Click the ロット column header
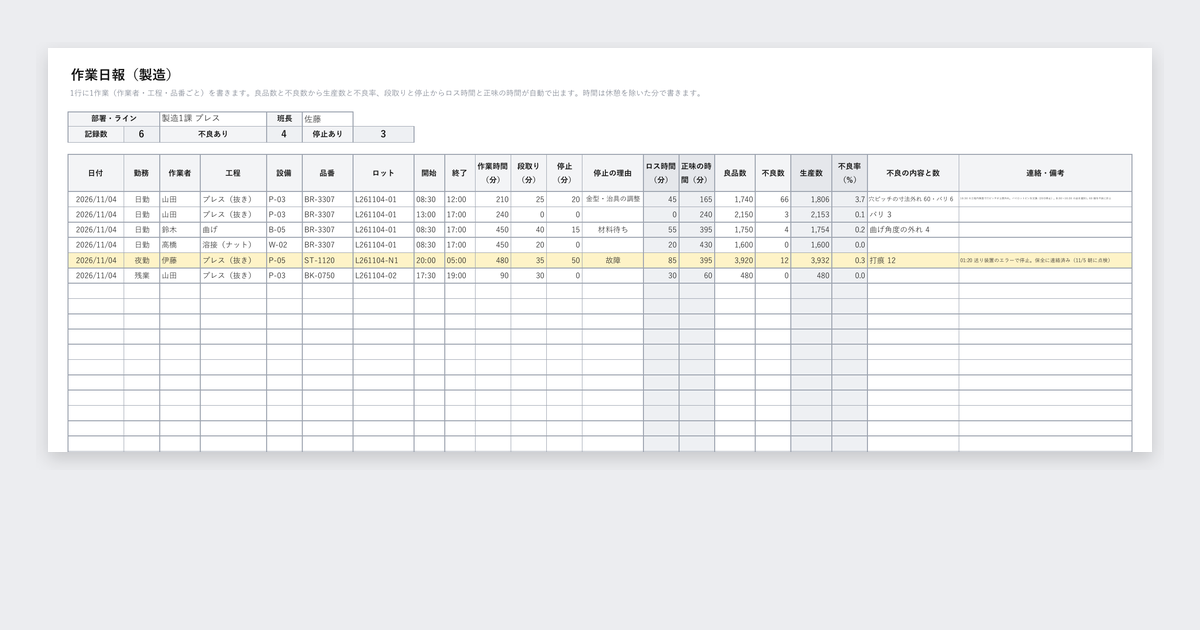The width and height of the screenshot is (1200, 630). tap(383, 173)
